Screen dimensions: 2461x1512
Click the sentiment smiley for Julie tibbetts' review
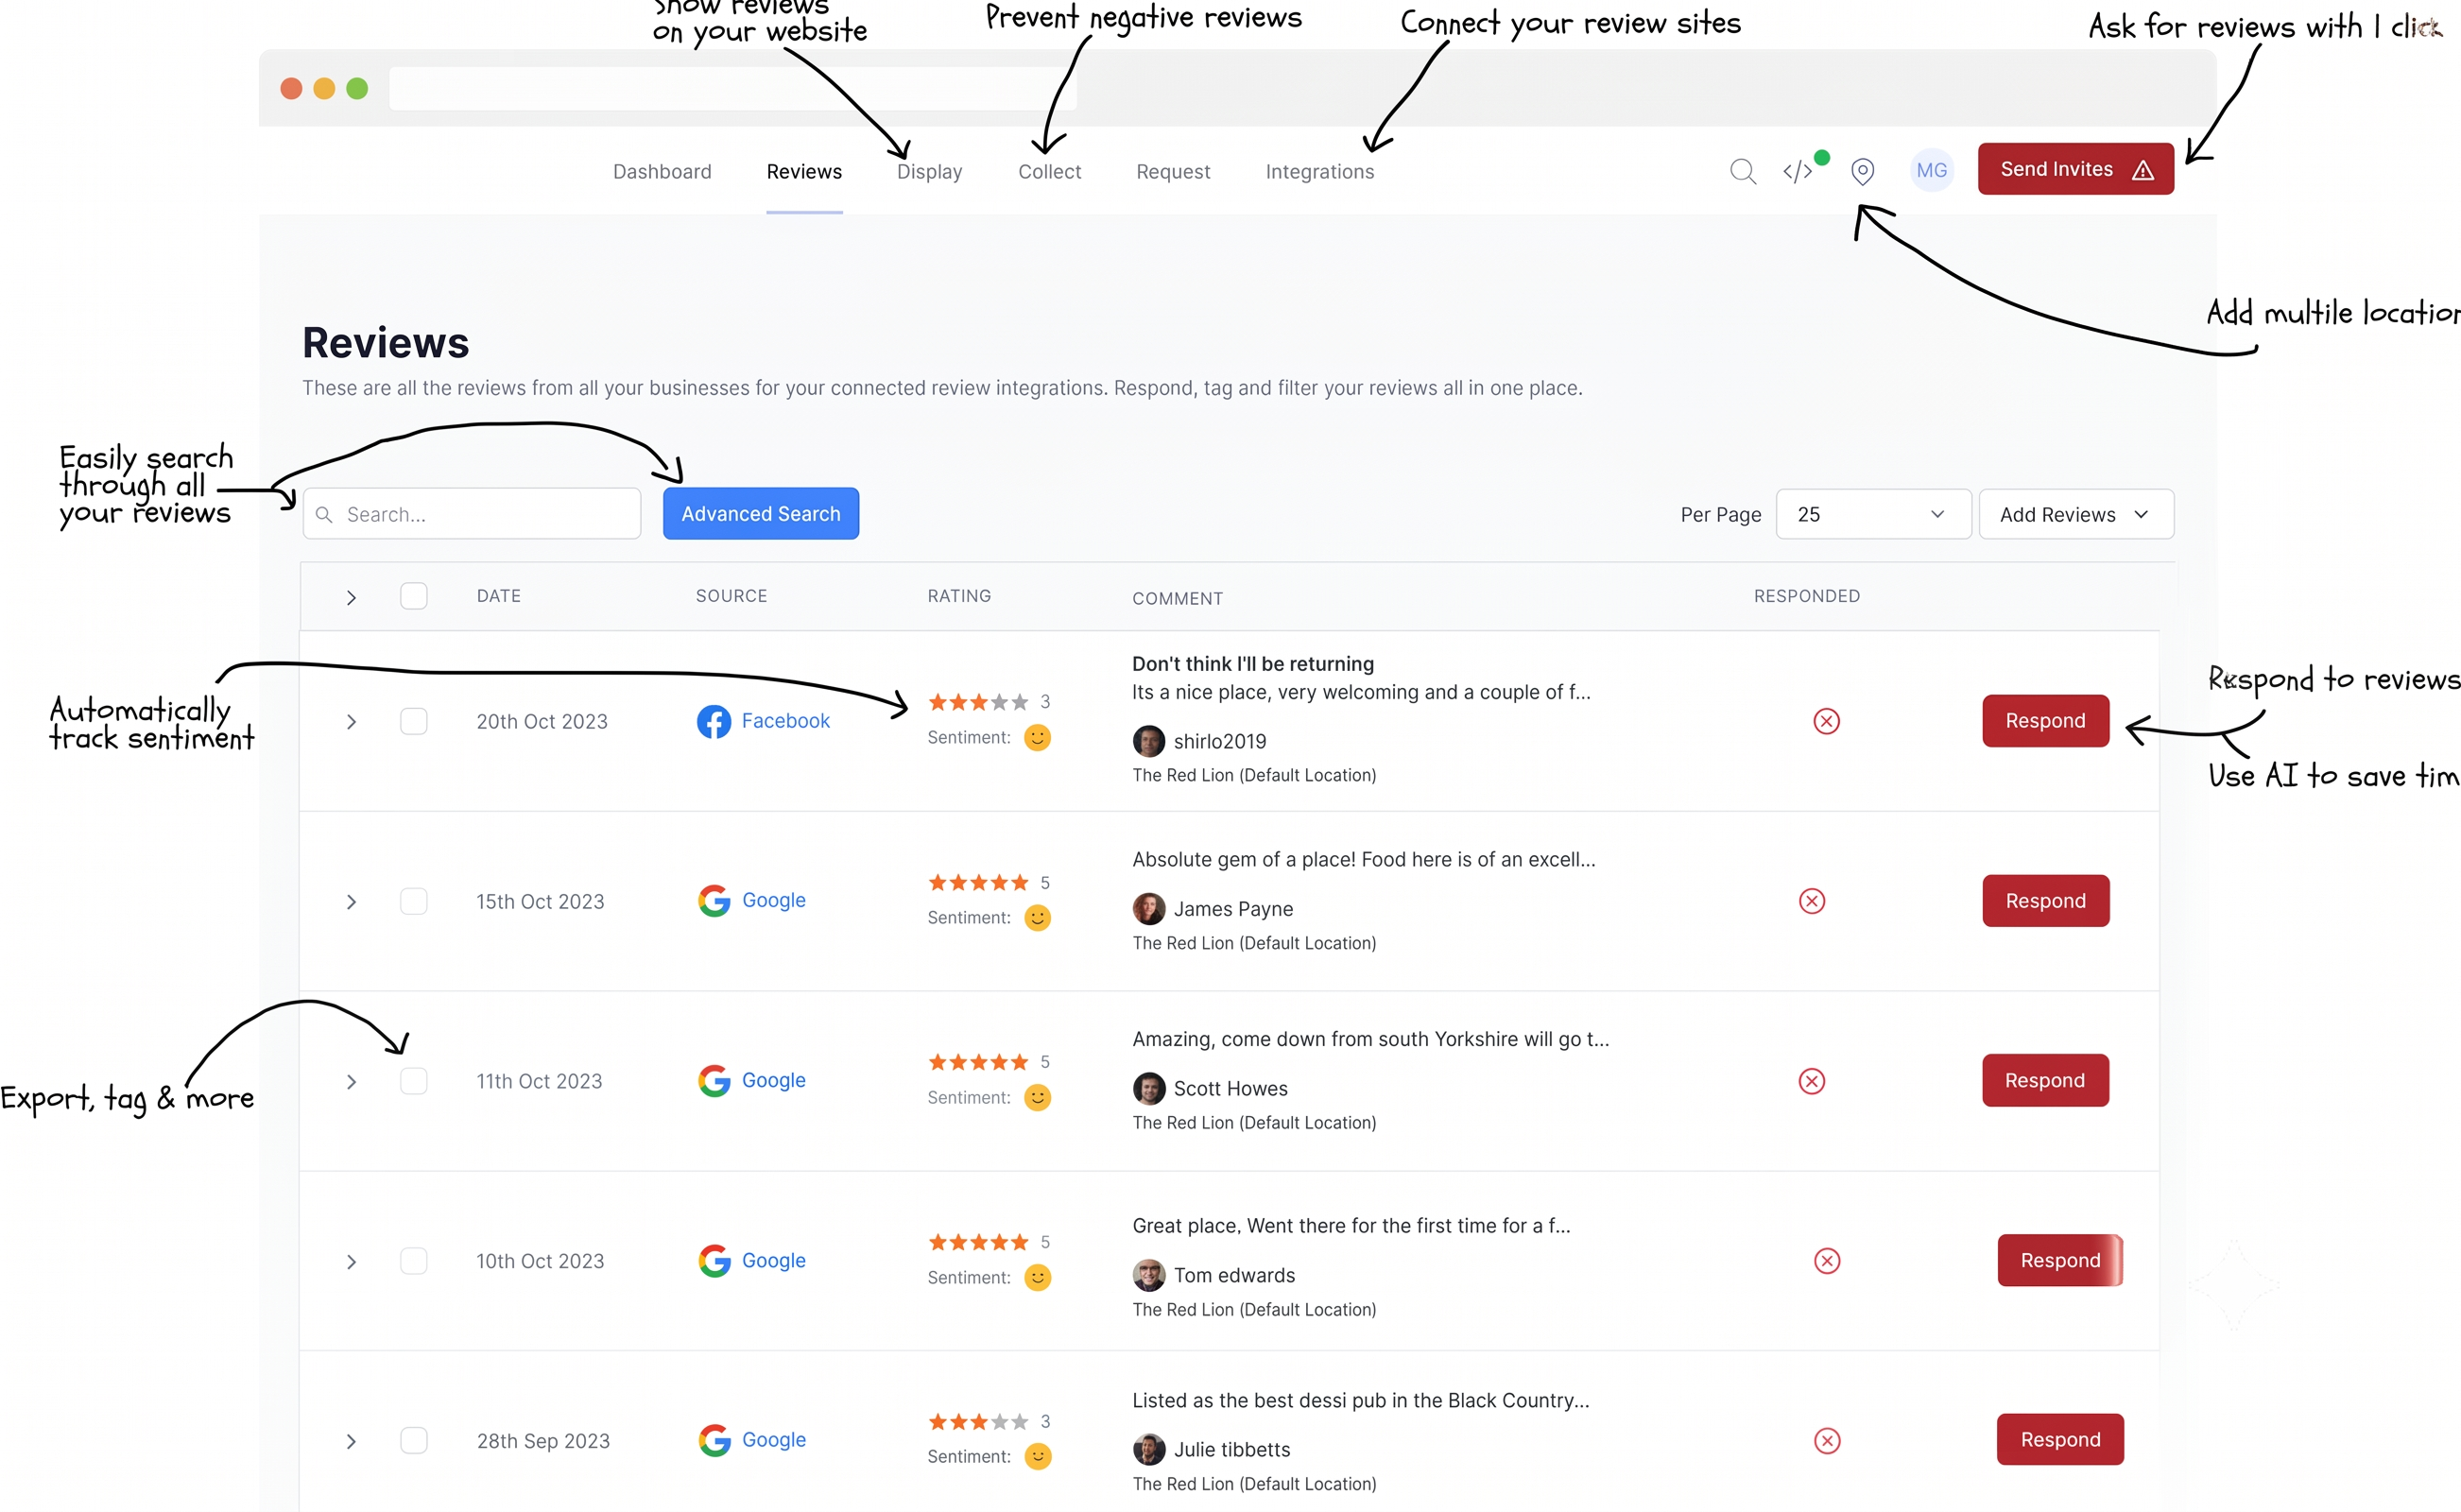tap(1037, 1457)
